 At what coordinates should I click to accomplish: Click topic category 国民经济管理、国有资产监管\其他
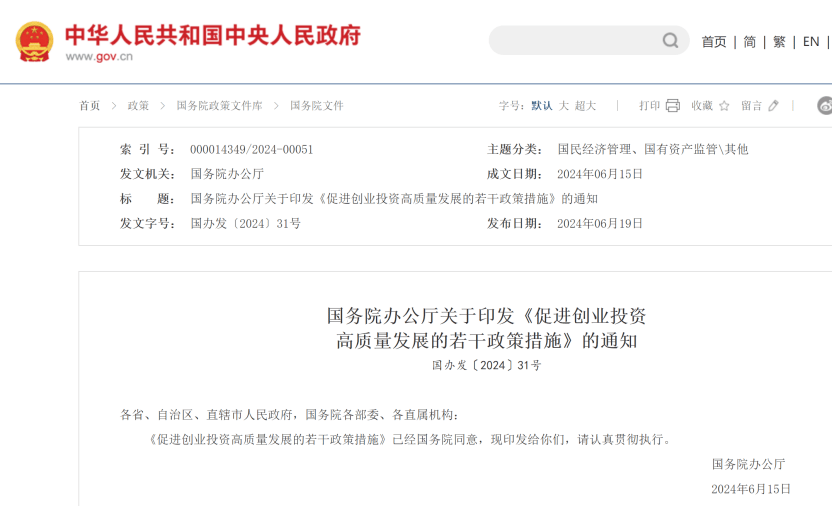tap(653, 150)
